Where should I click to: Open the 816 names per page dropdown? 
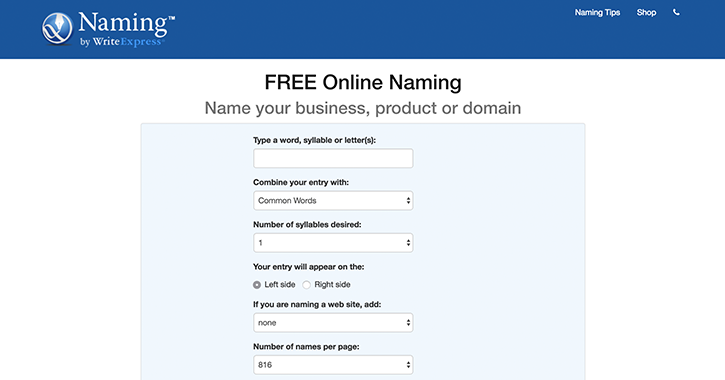[333, 365]
